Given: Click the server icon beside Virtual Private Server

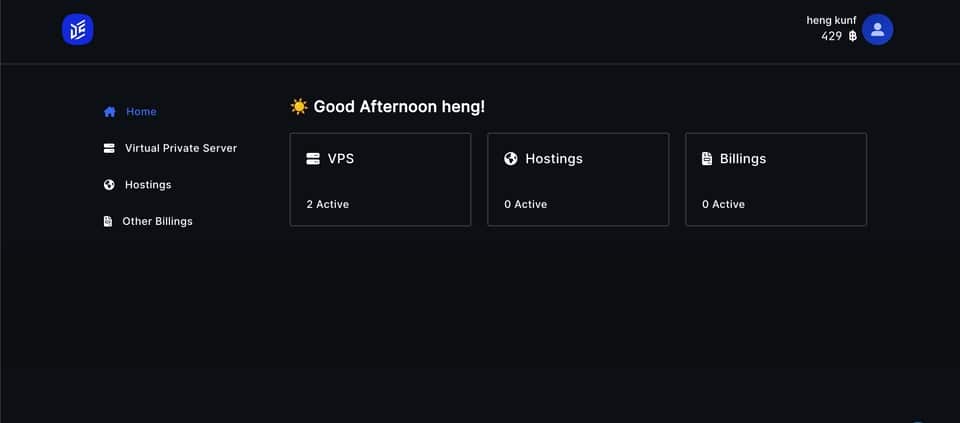Looking at the screenshot, I should (109, 148).
